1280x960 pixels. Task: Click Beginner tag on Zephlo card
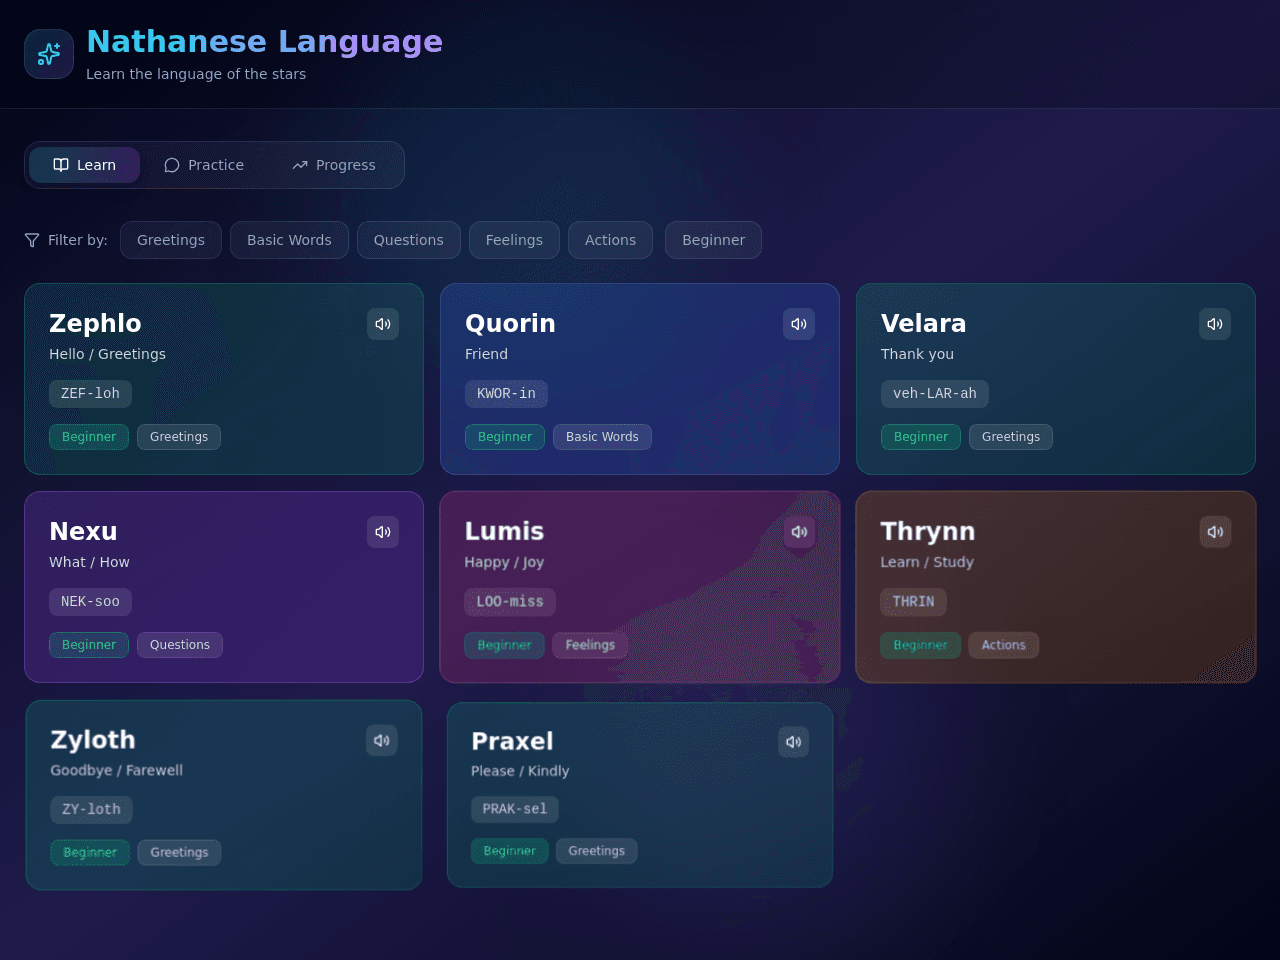point(89,437)
